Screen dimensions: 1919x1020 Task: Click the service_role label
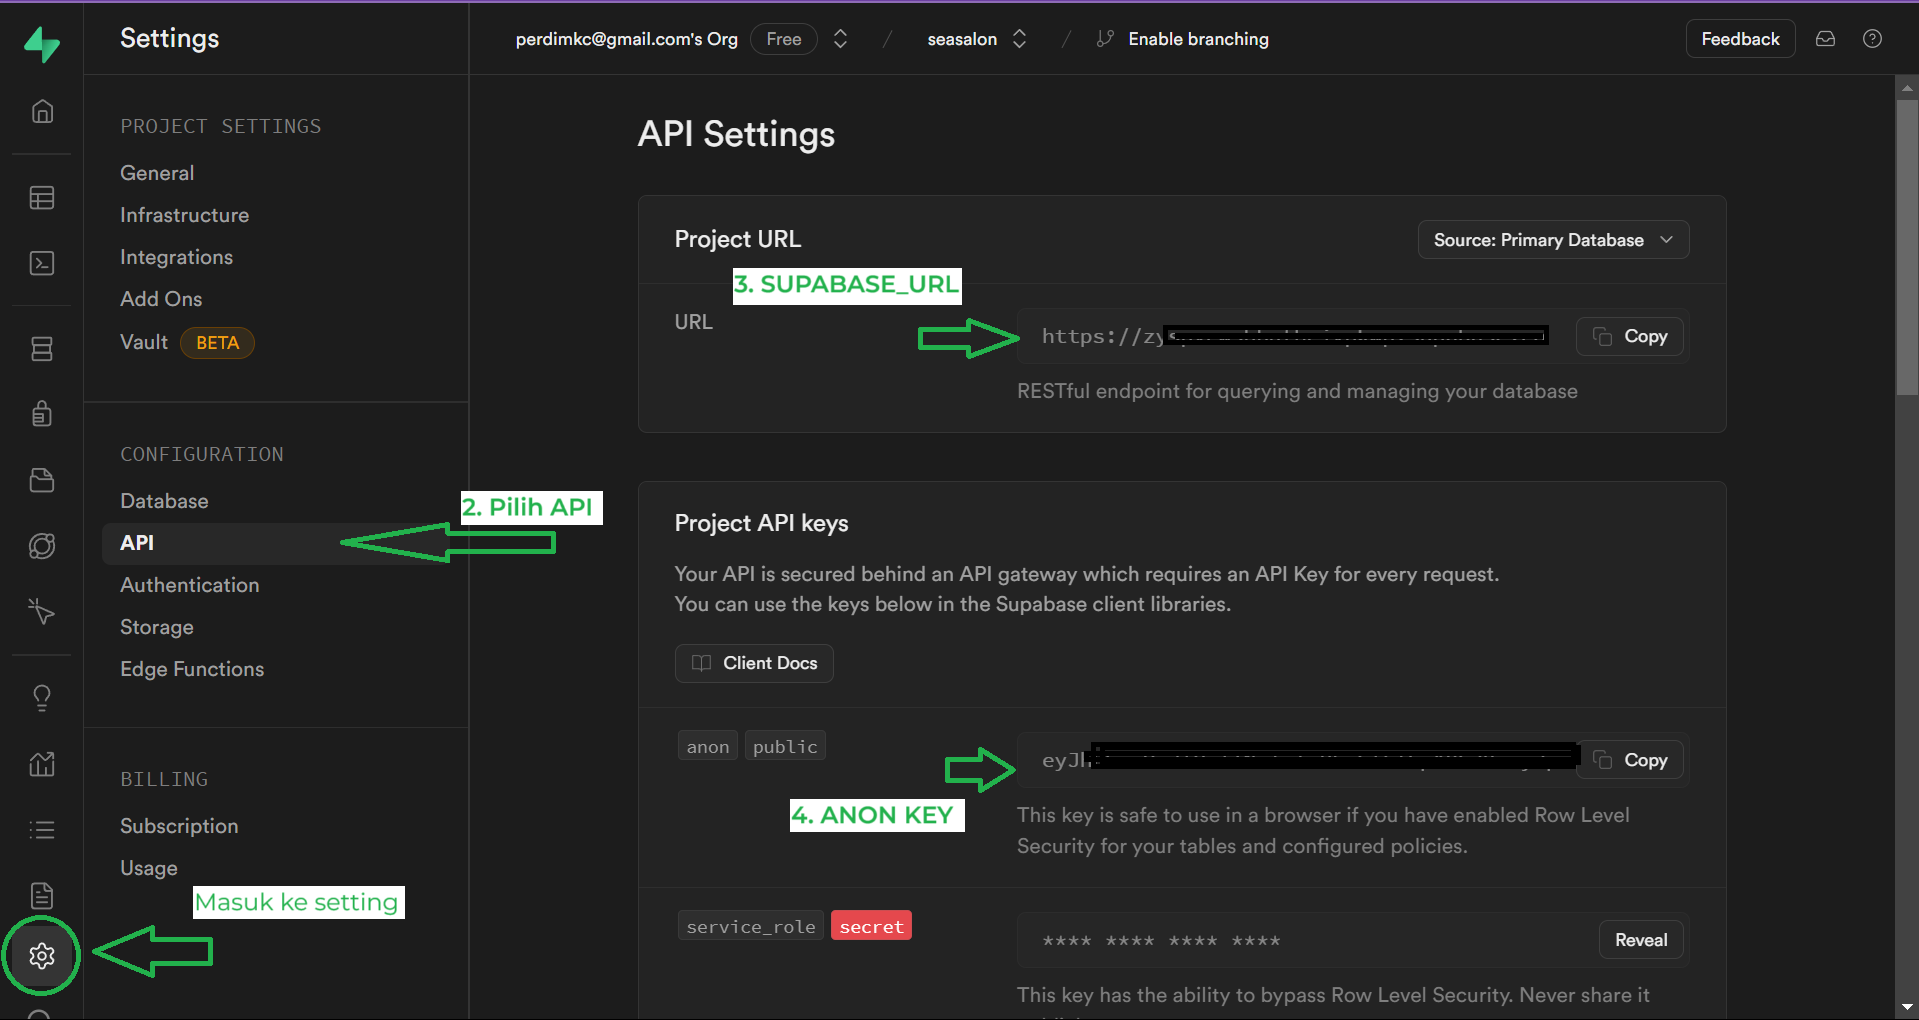750,926
